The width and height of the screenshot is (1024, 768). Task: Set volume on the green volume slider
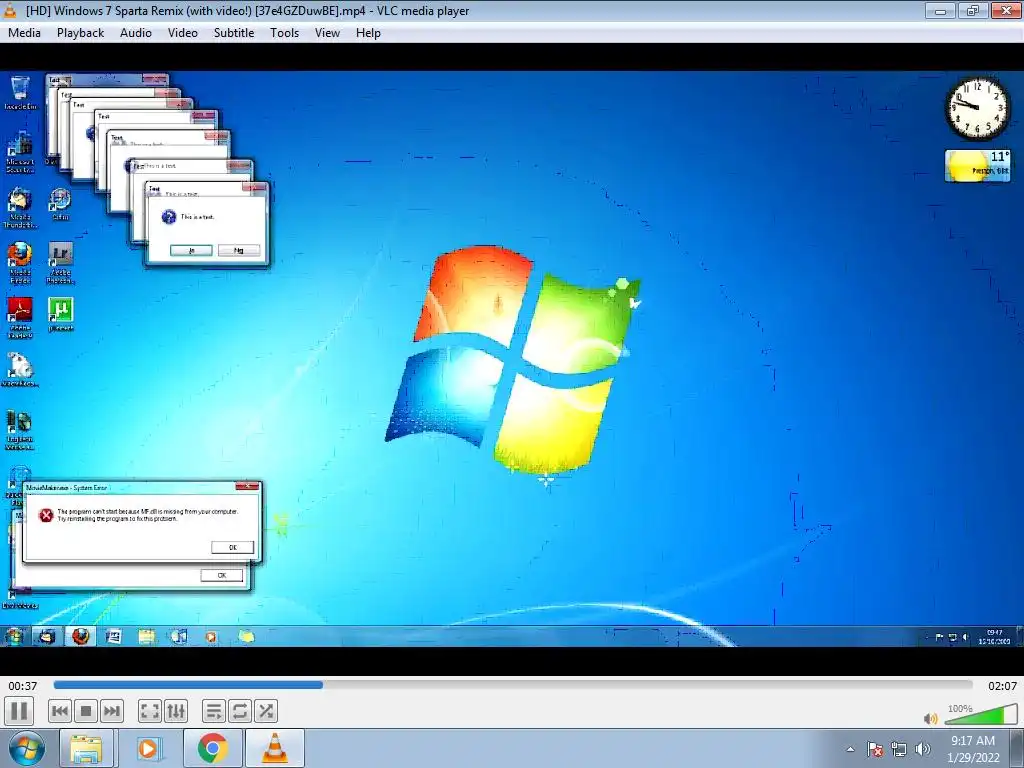click(x=981, y=714)
